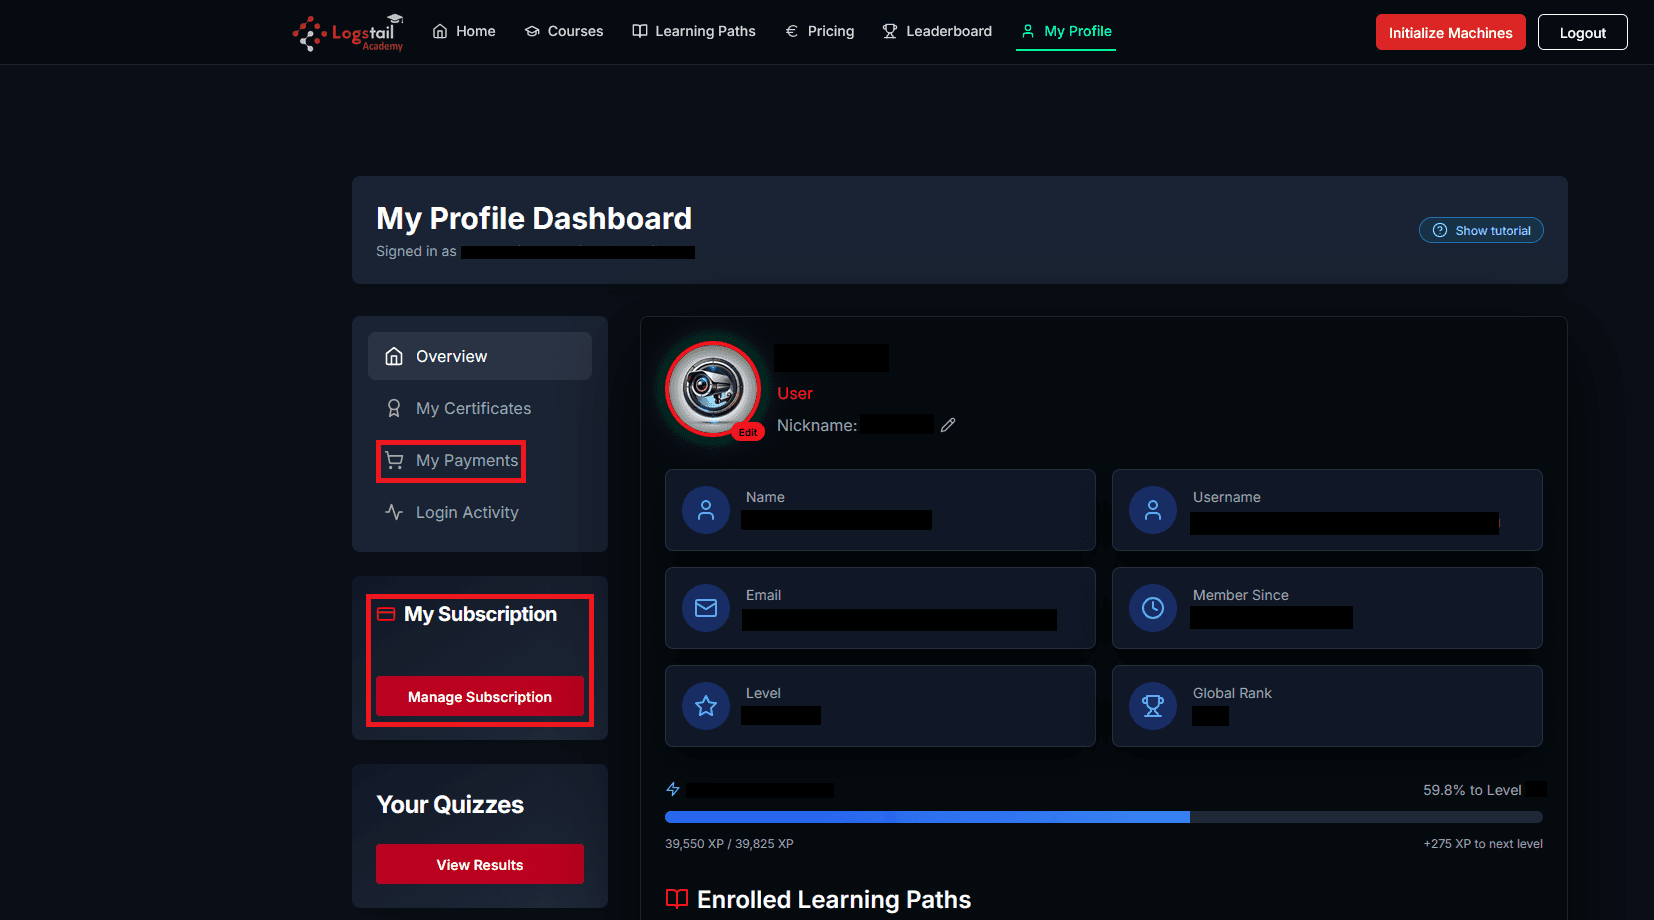Click the star icon in the Level card
This screenshot has width=1654, height=920.
706,706
